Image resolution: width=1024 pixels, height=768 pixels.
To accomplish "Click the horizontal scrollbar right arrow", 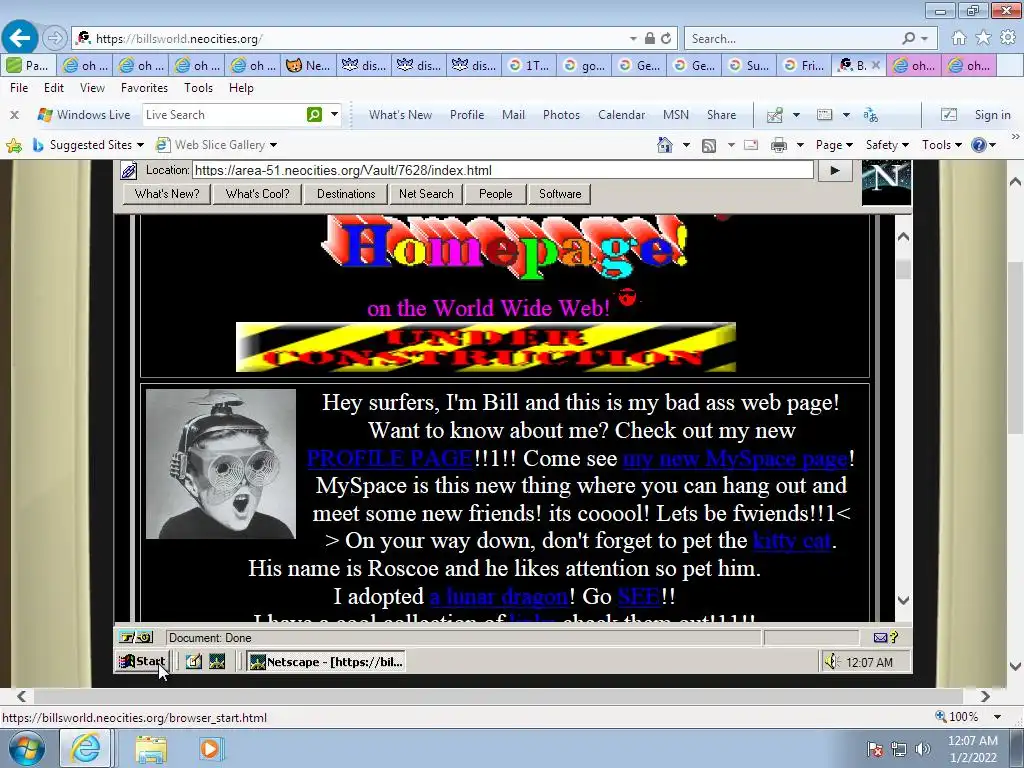I will click(x=985, y=696).
